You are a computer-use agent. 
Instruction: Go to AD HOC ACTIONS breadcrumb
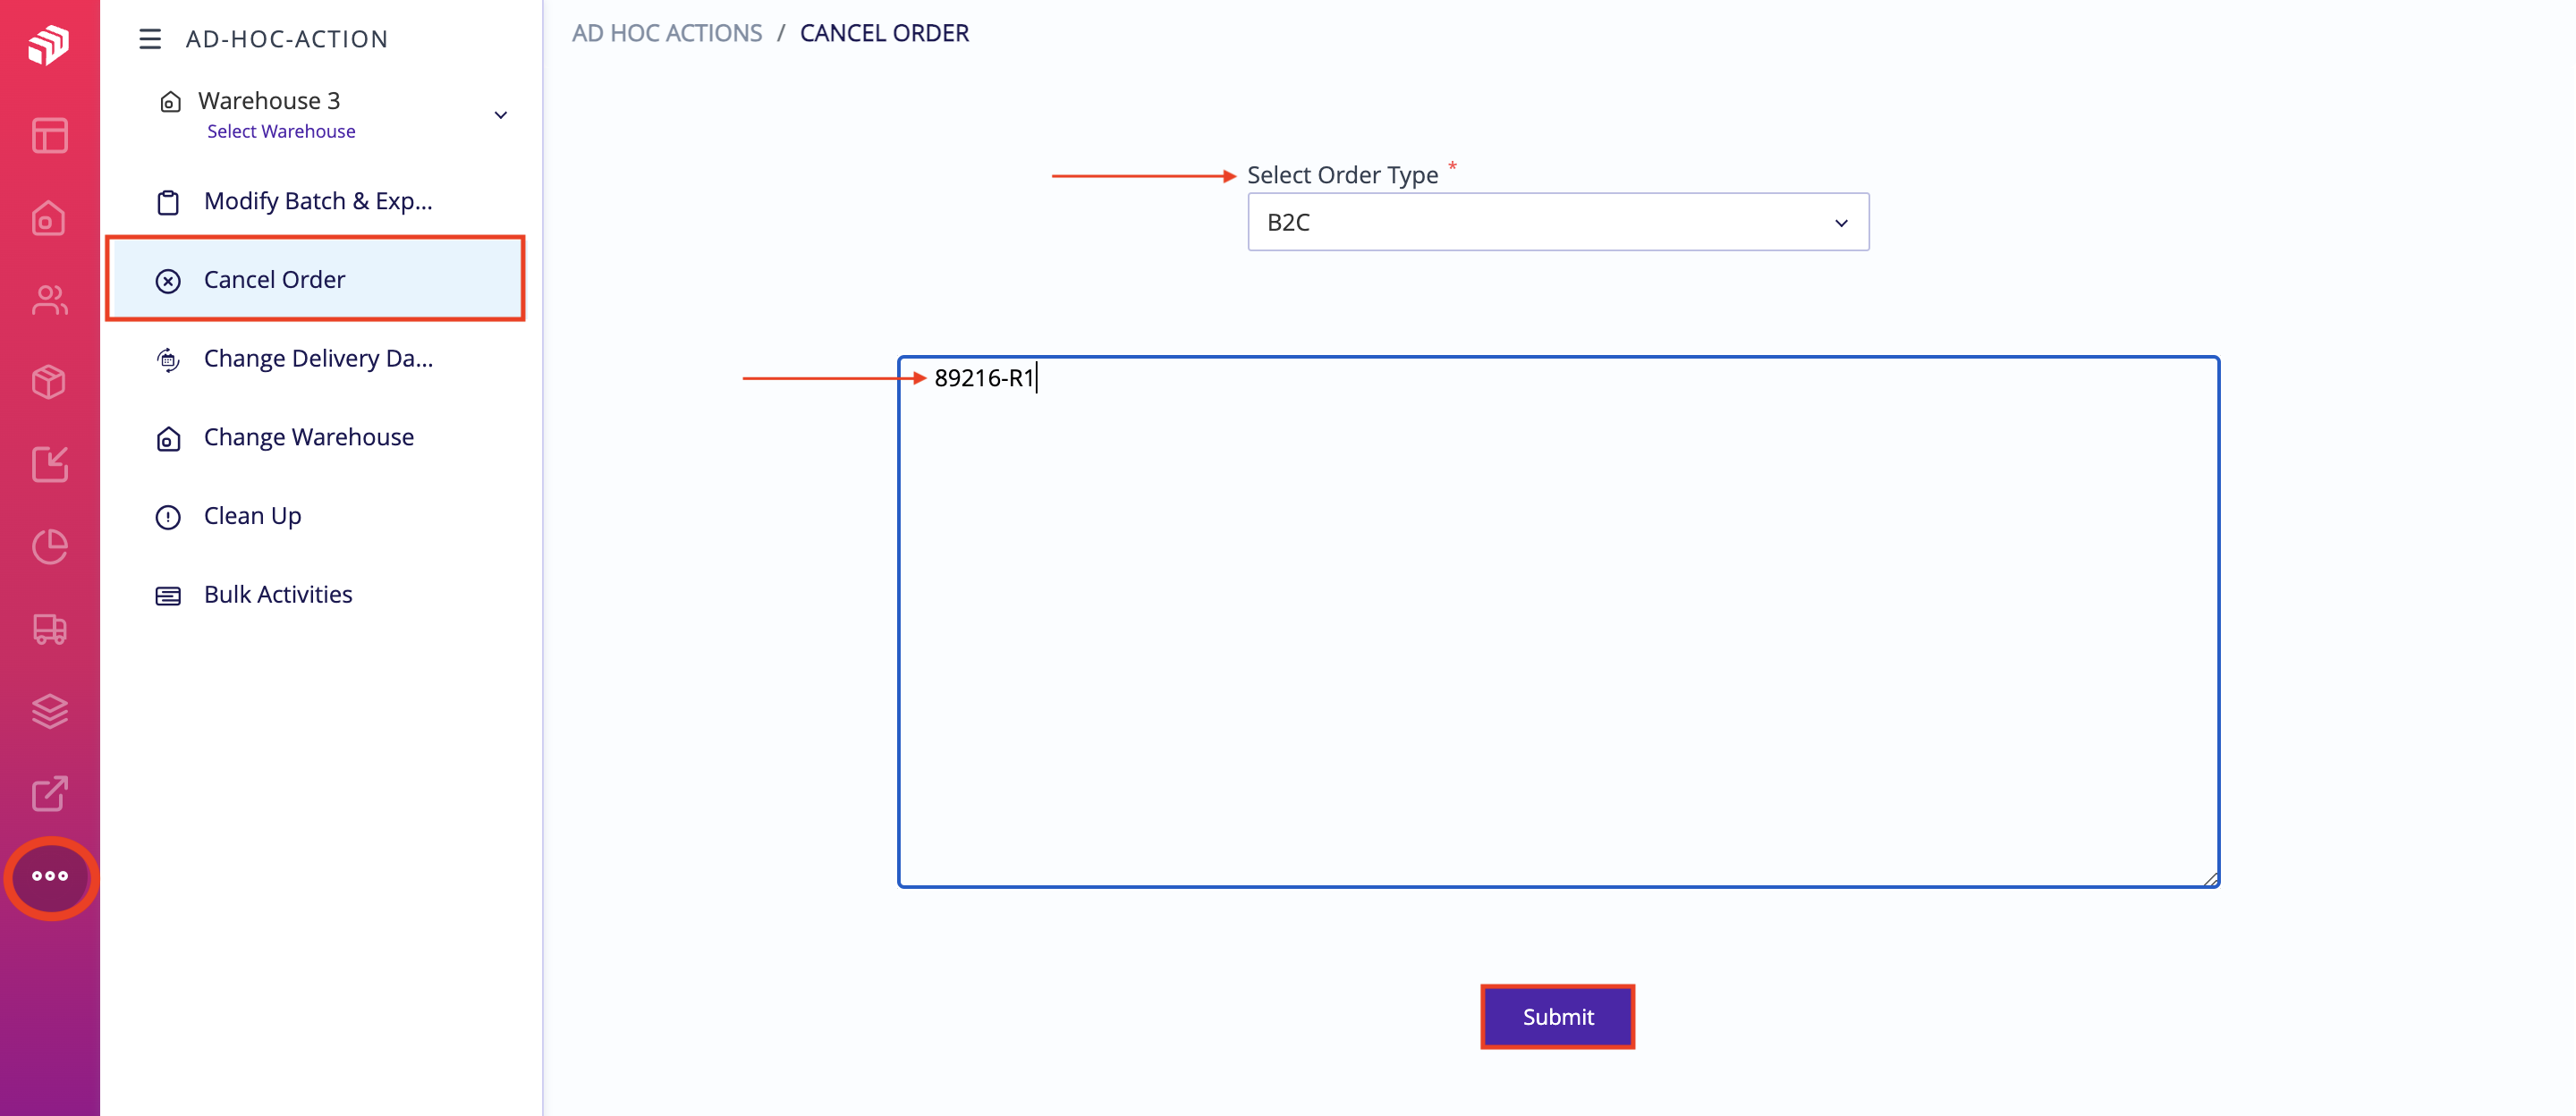[x=667, y=33]
